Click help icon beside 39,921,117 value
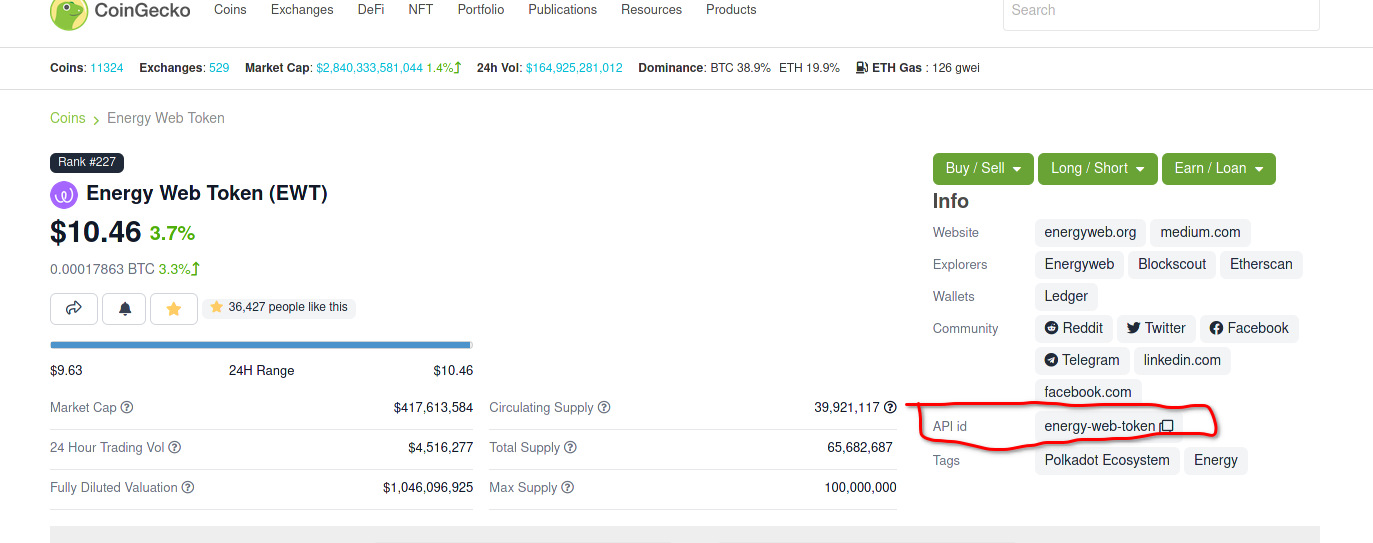The width and height of the screenshot is (1373, 543). pos(890,407)
